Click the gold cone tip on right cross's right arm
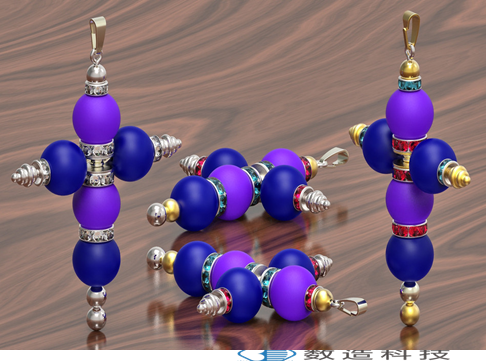This screenshot has height=361, width=486. pyautogui.click(x=459, y=175)
